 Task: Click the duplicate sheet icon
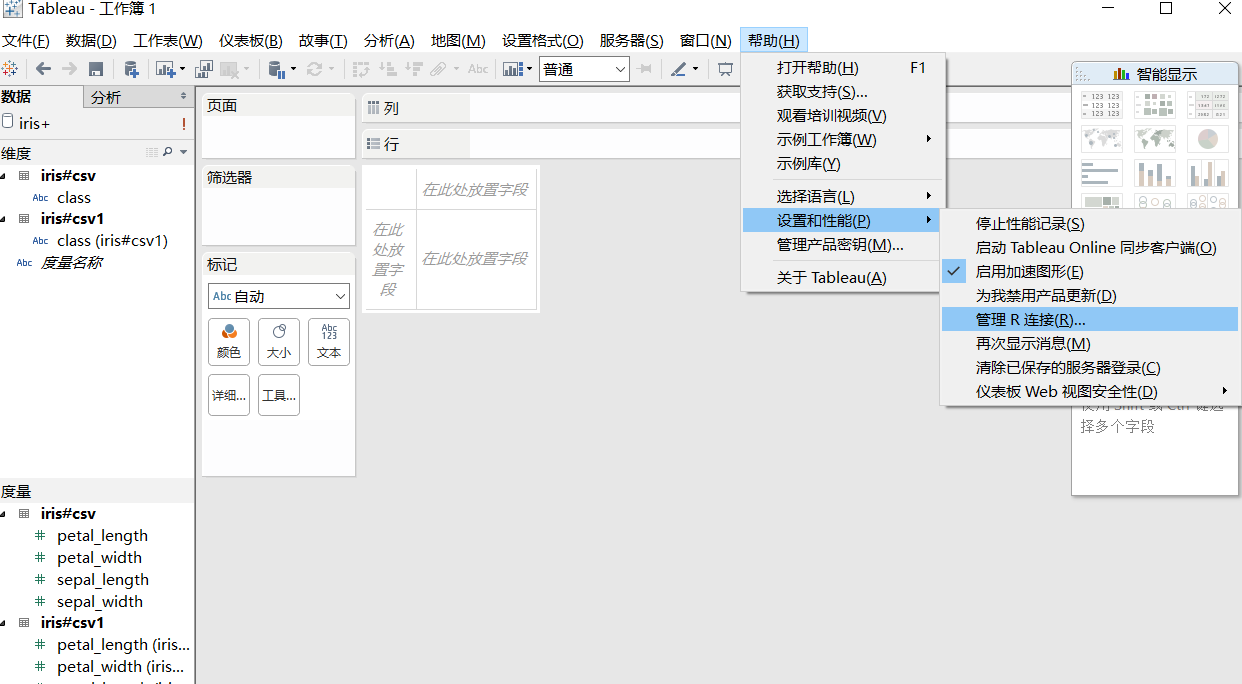[x=204, y=69]
